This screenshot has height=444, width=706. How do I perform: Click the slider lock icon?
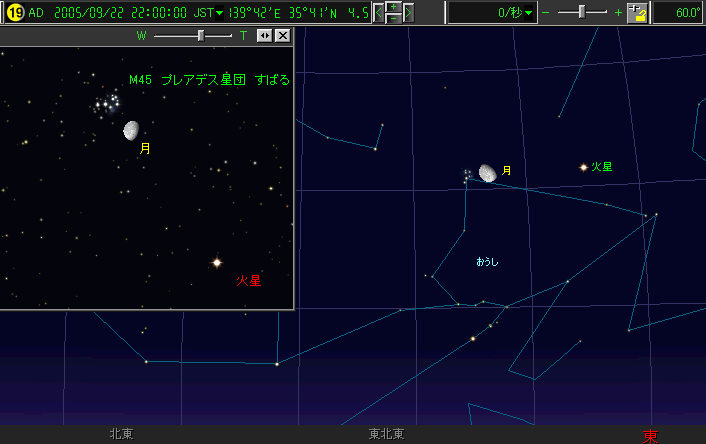pos(636,13)
